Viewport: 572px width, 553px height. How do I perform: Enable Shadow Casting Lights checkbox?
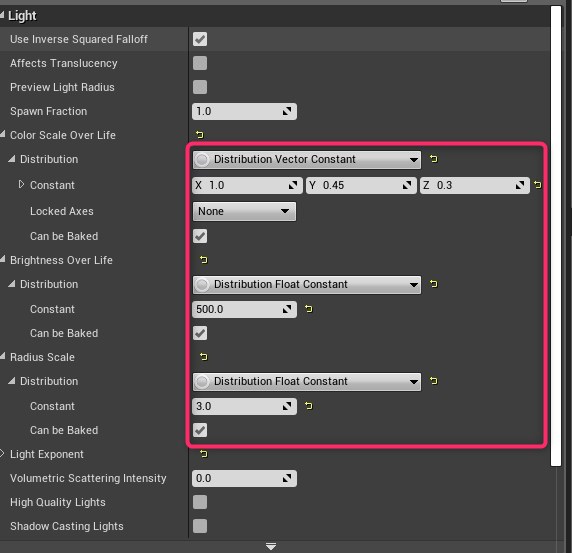(200, 526)
